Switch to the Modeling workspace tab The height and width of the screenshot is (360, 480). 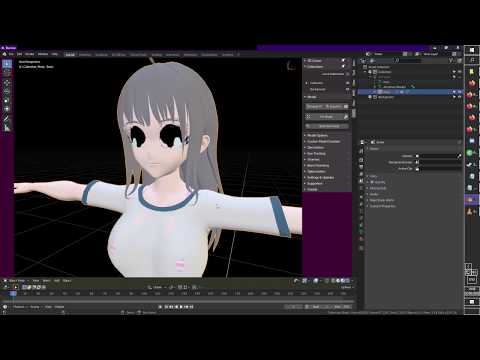pyautogui.click(x=85, y=54)
